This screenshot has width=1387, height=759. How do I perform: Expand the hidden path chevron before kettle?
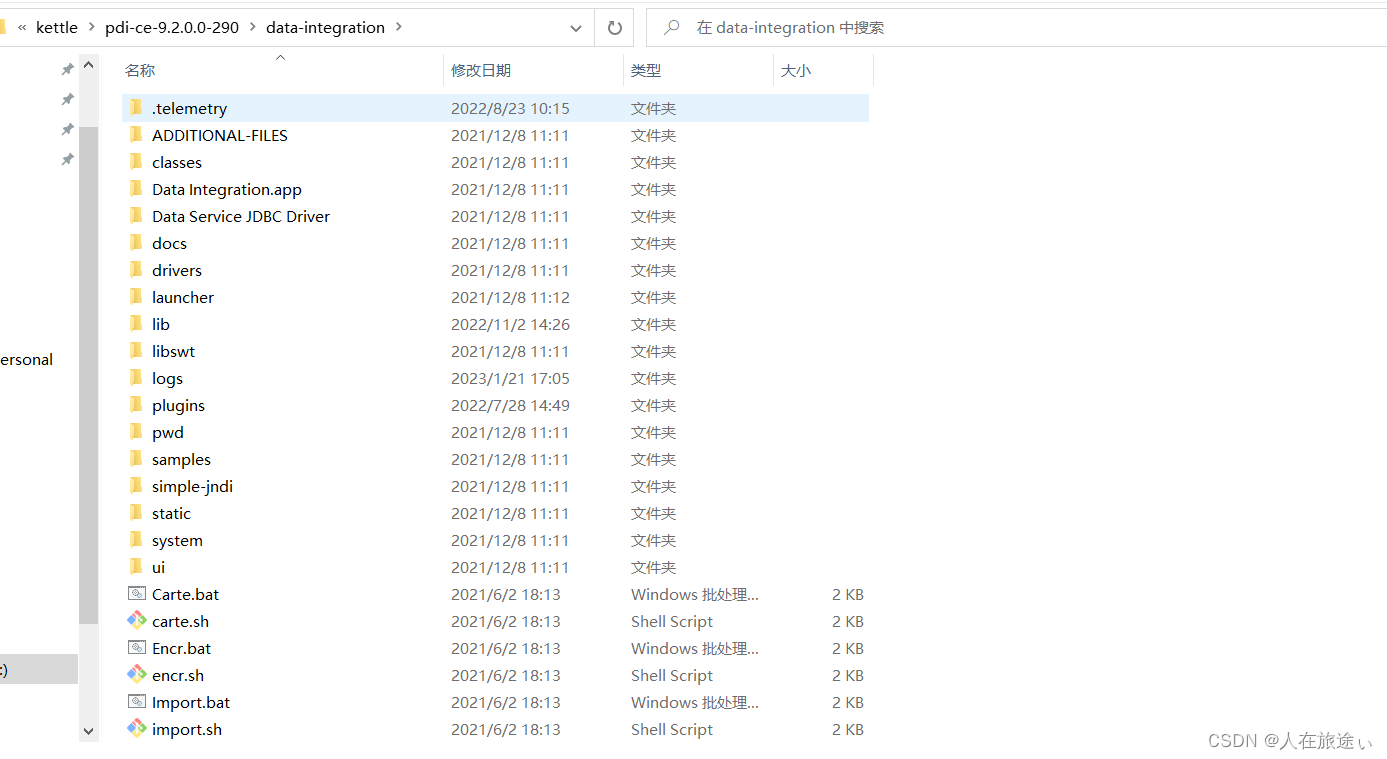pyautogui.click(x=22, y=28)
